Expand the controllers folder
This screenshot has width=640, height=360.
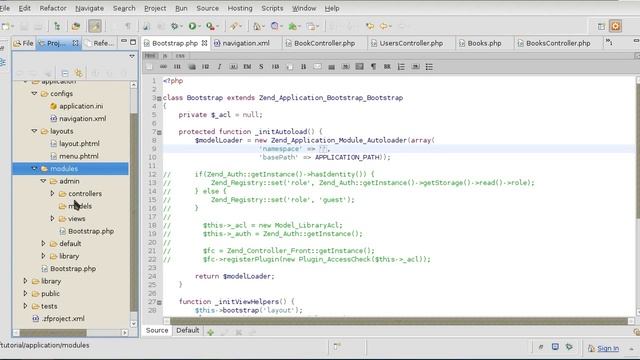tap(52, 193)
